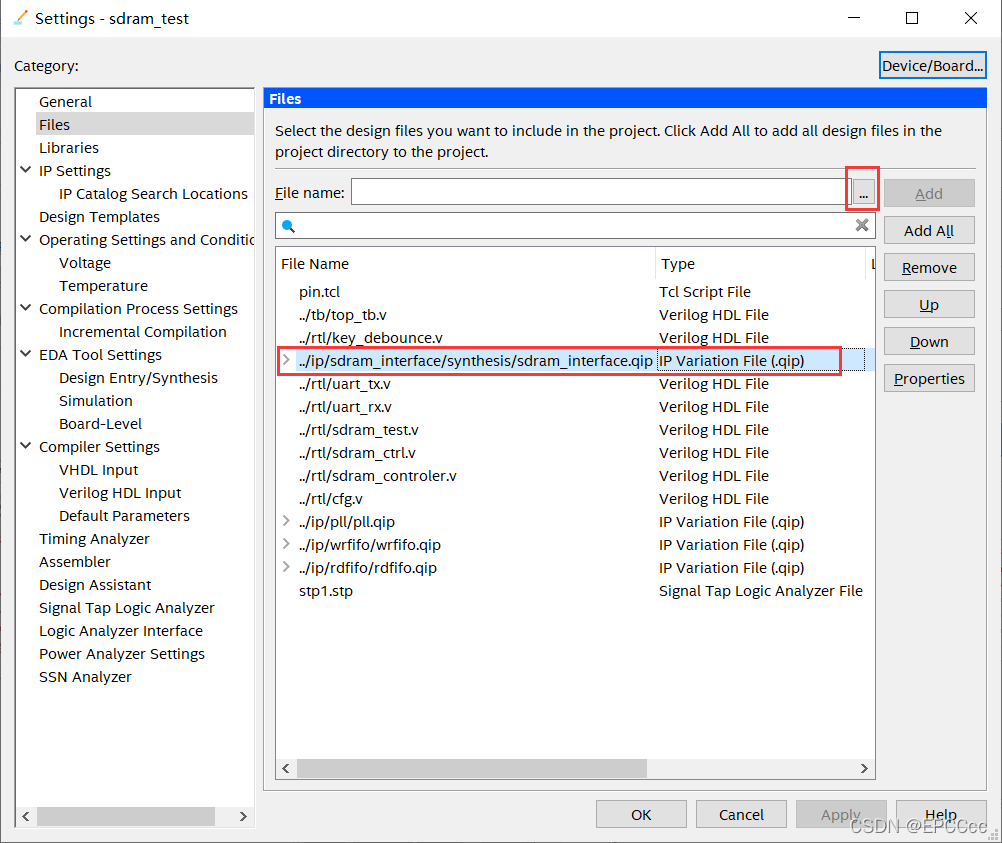Expand the ../ip/pll/pll.qip entry
1002x843 pixels.
point(287,521)
